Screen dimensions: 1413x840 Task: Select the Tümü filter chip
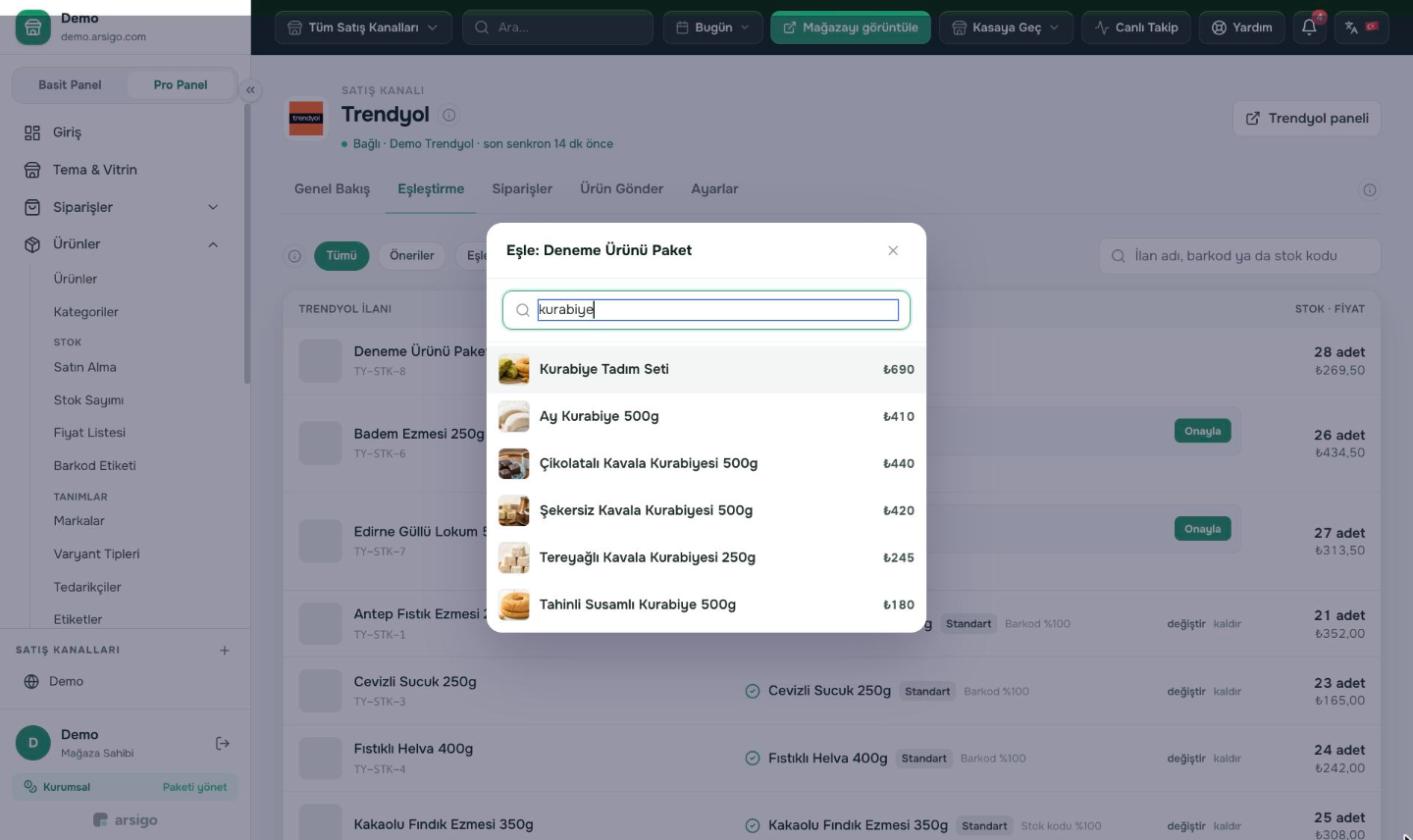pyautogui.click(x=341, y=256)
